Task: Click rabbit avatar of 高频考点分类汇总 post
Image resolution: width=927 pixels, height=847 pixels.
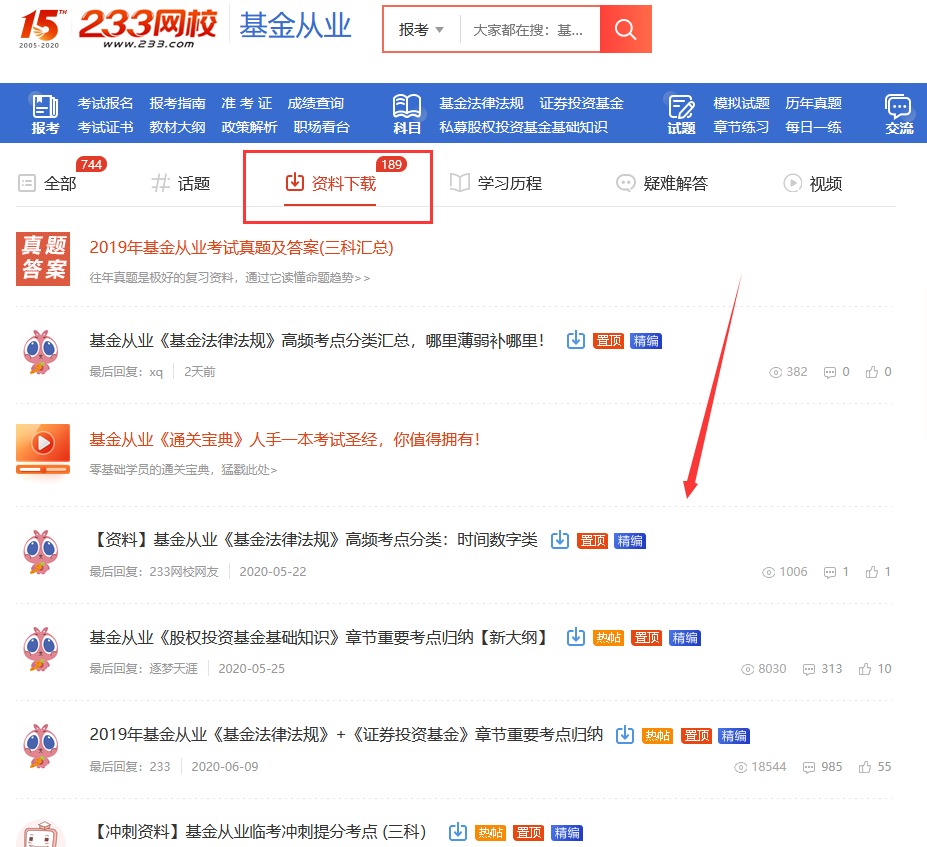Action: [40, 352]
